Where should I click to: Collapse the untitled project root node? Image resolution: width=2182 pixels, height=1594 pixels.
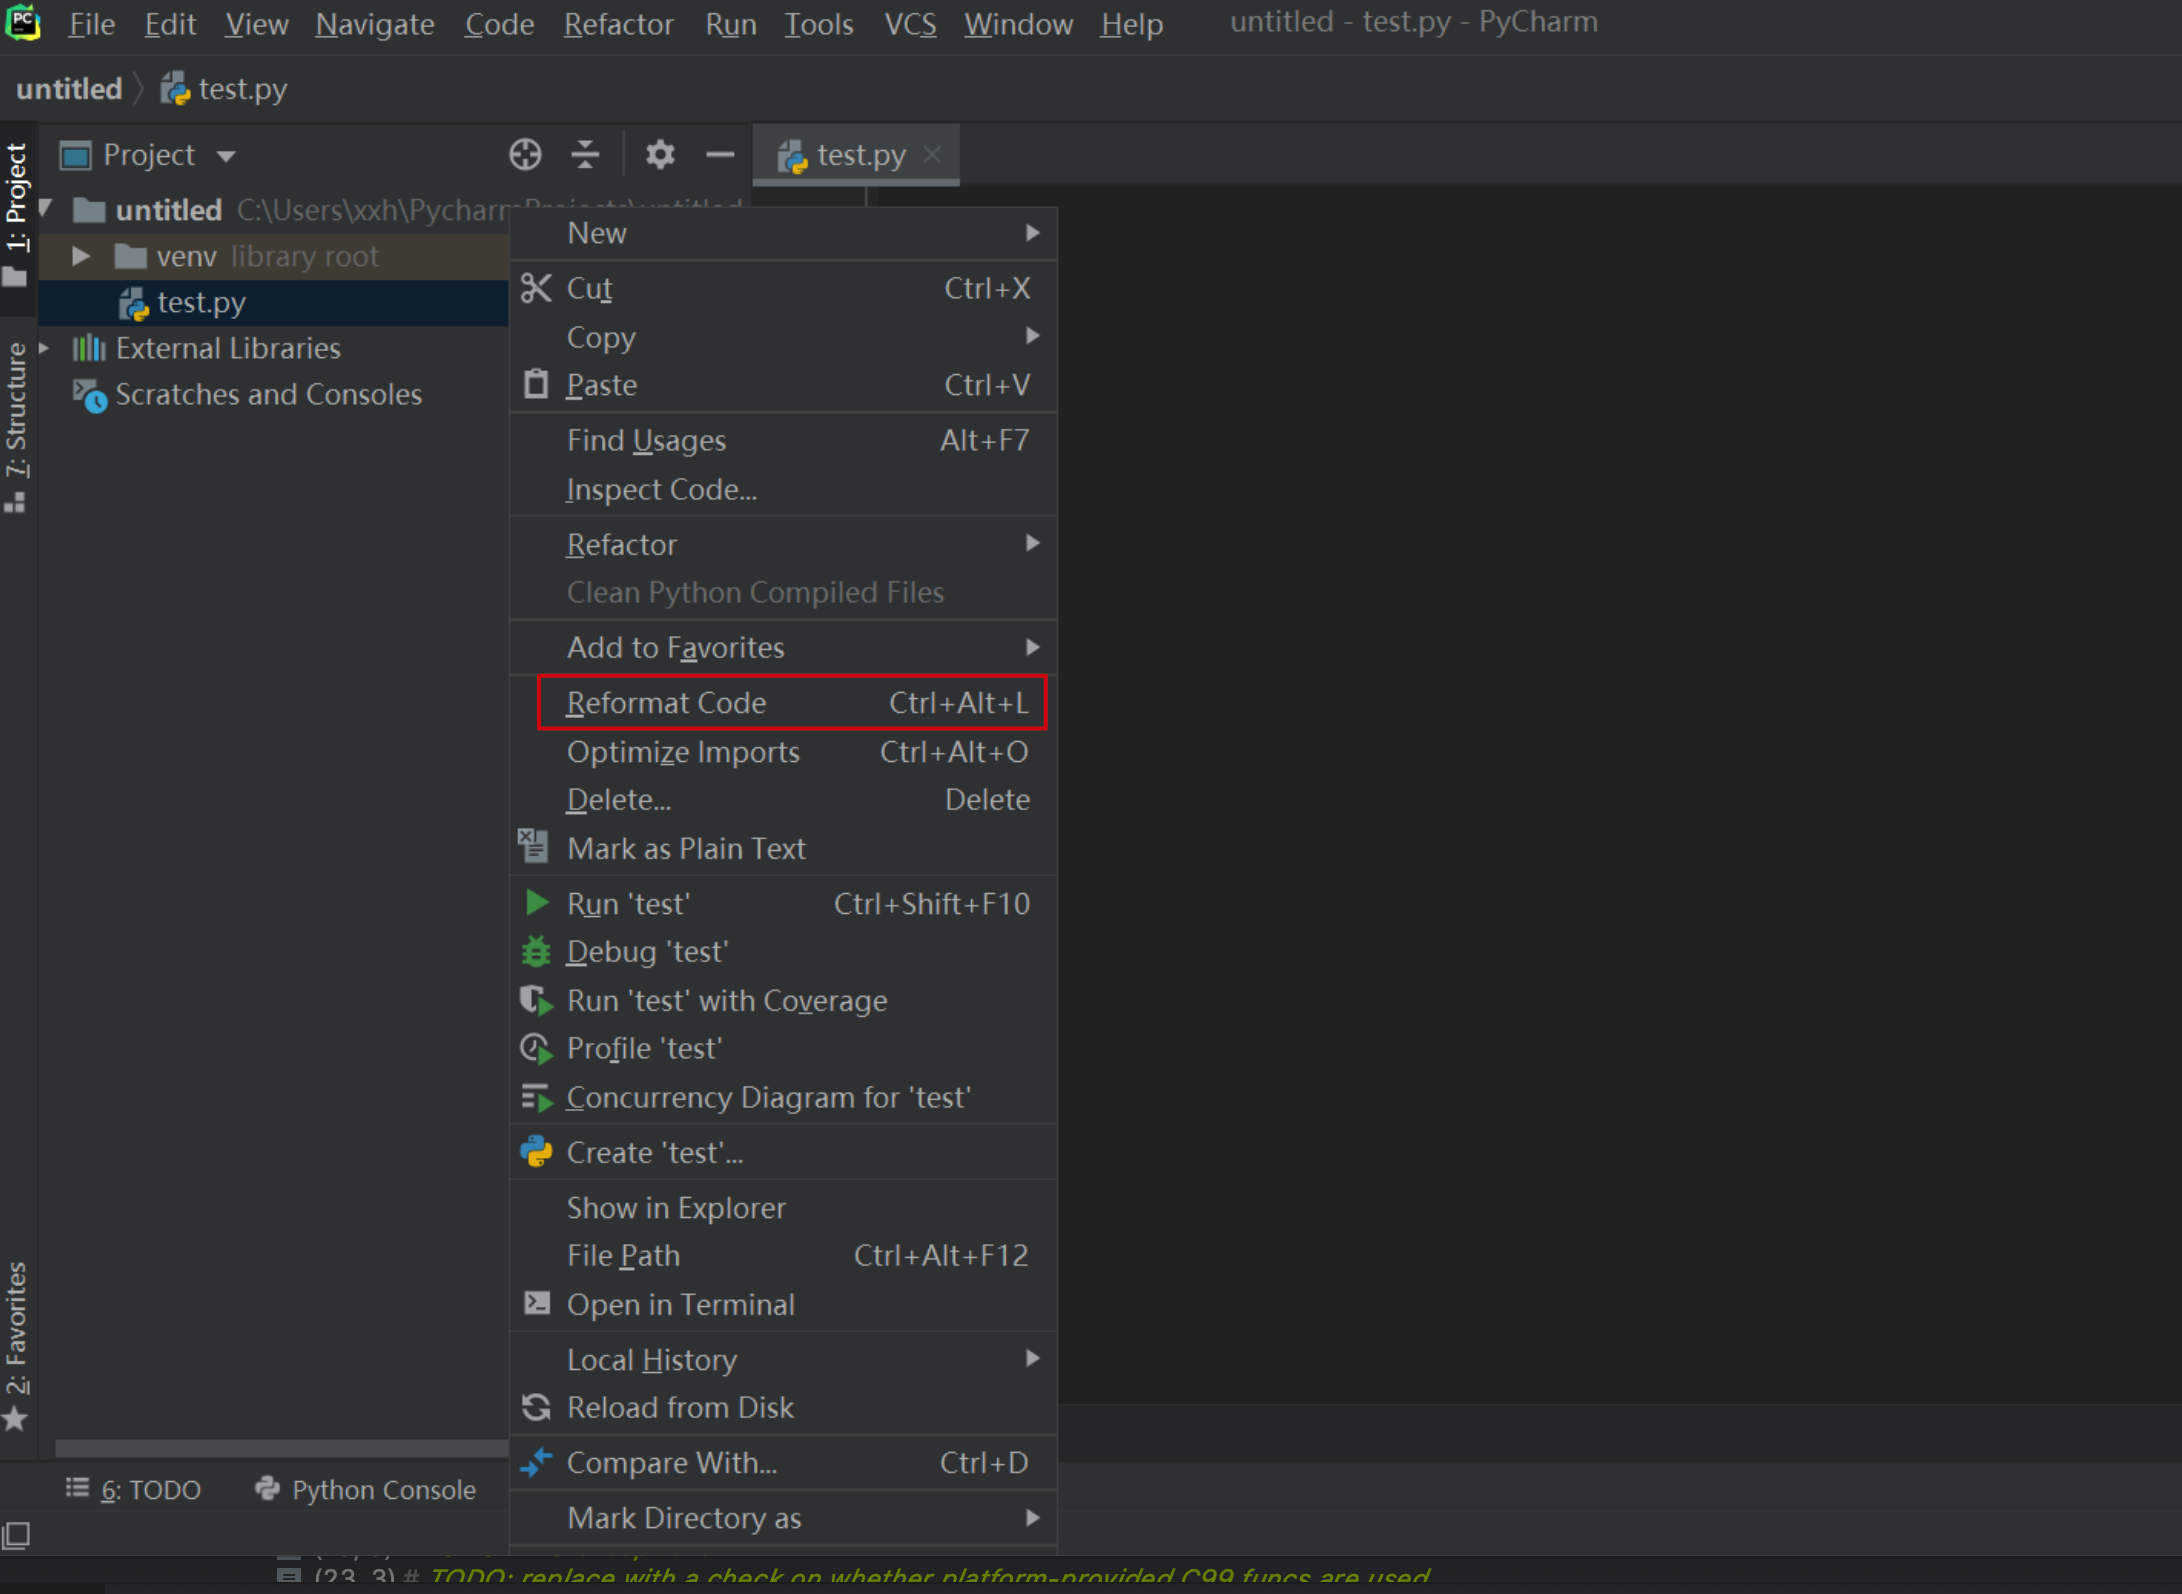click(x=45, y=209)
